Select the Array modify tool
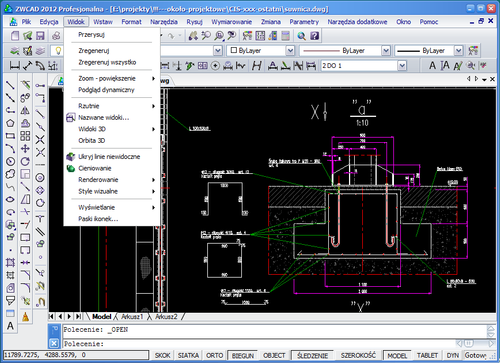 pos(25,136)
